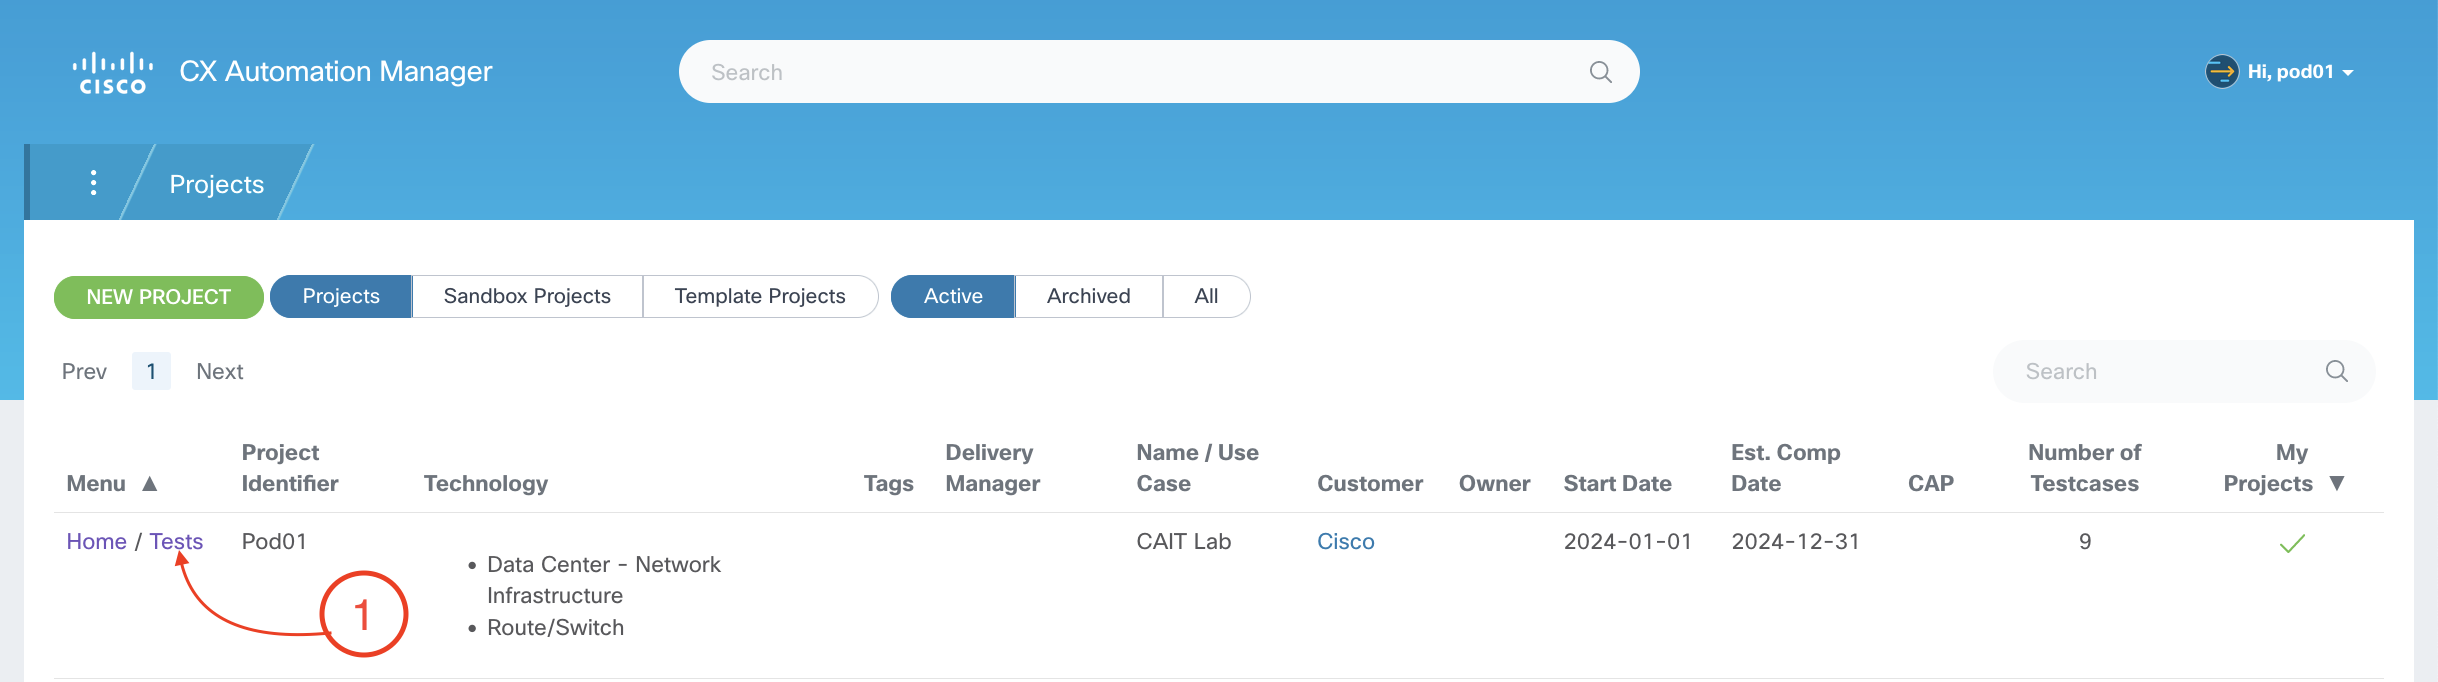Viewport: 2438px width, 682px height.
Task: Click the NEW PROJECT button
Action: (159, 297)
